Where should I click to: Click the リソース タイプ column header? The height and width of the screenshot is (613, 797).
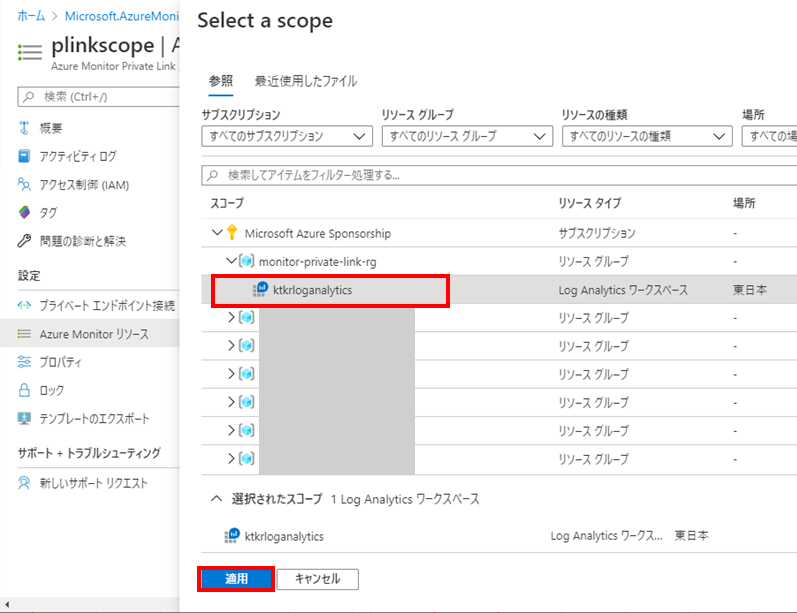coord(589,203)
